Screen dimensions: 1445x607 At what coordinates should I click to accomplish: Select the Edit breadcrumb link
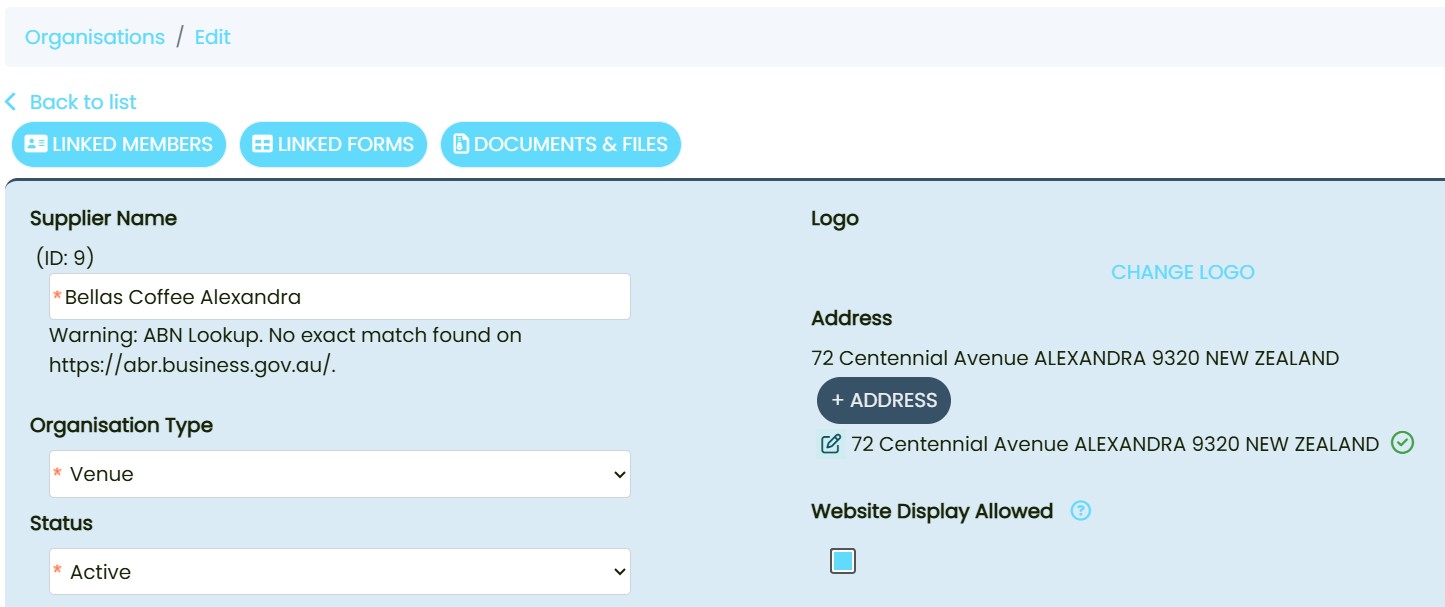(212, 37)
